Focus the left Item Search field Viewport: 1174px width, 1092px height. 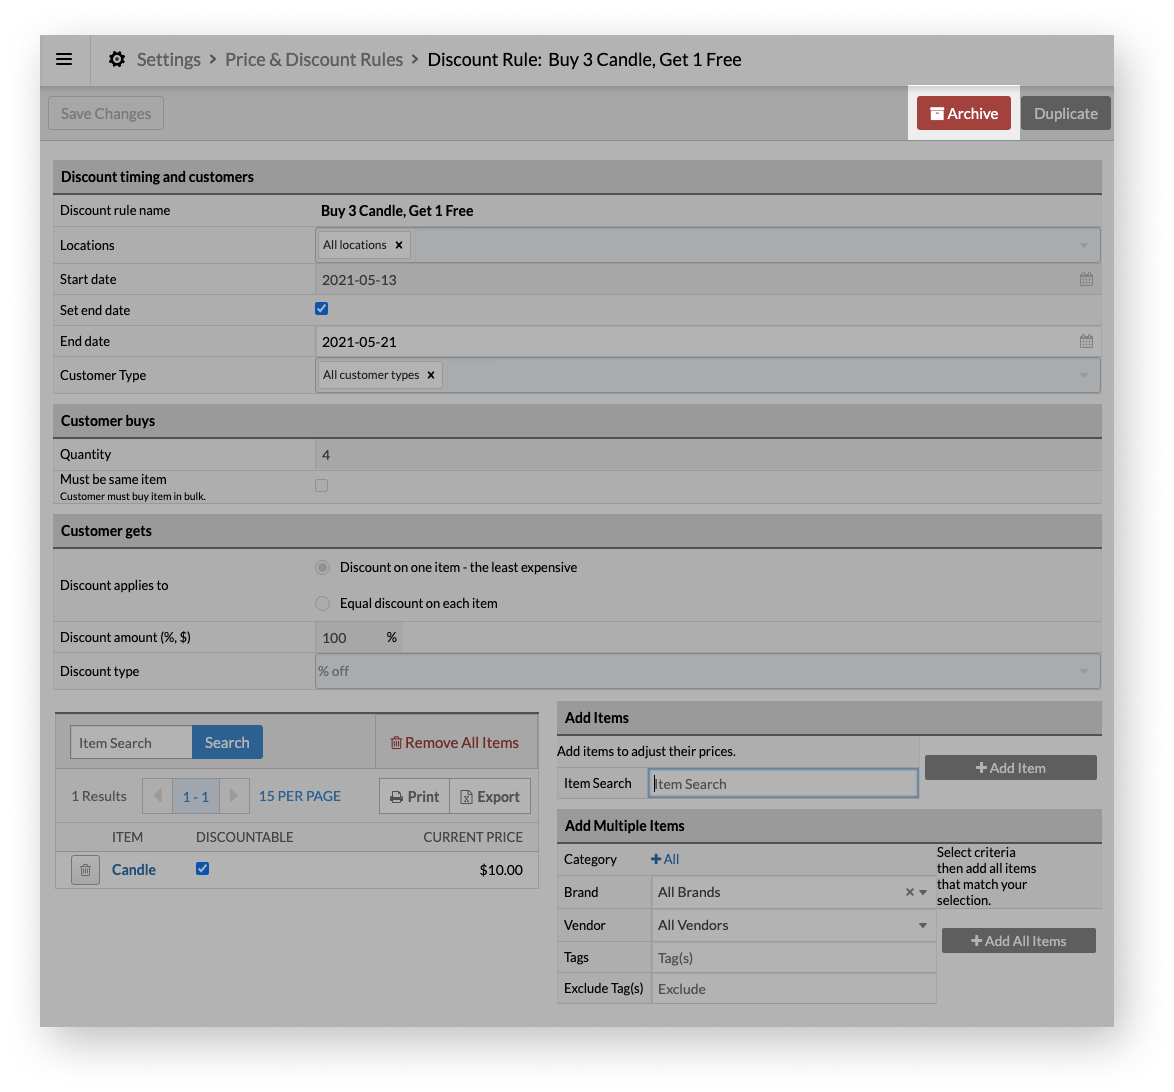pos(131,742)
